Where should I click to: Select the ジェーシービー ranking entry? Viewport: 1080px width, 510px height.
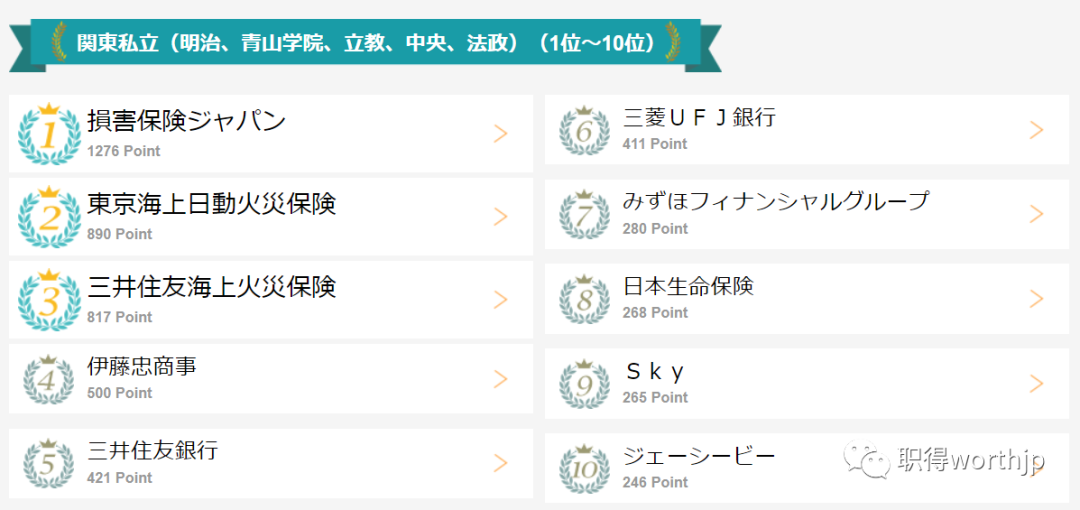[807, 468]
